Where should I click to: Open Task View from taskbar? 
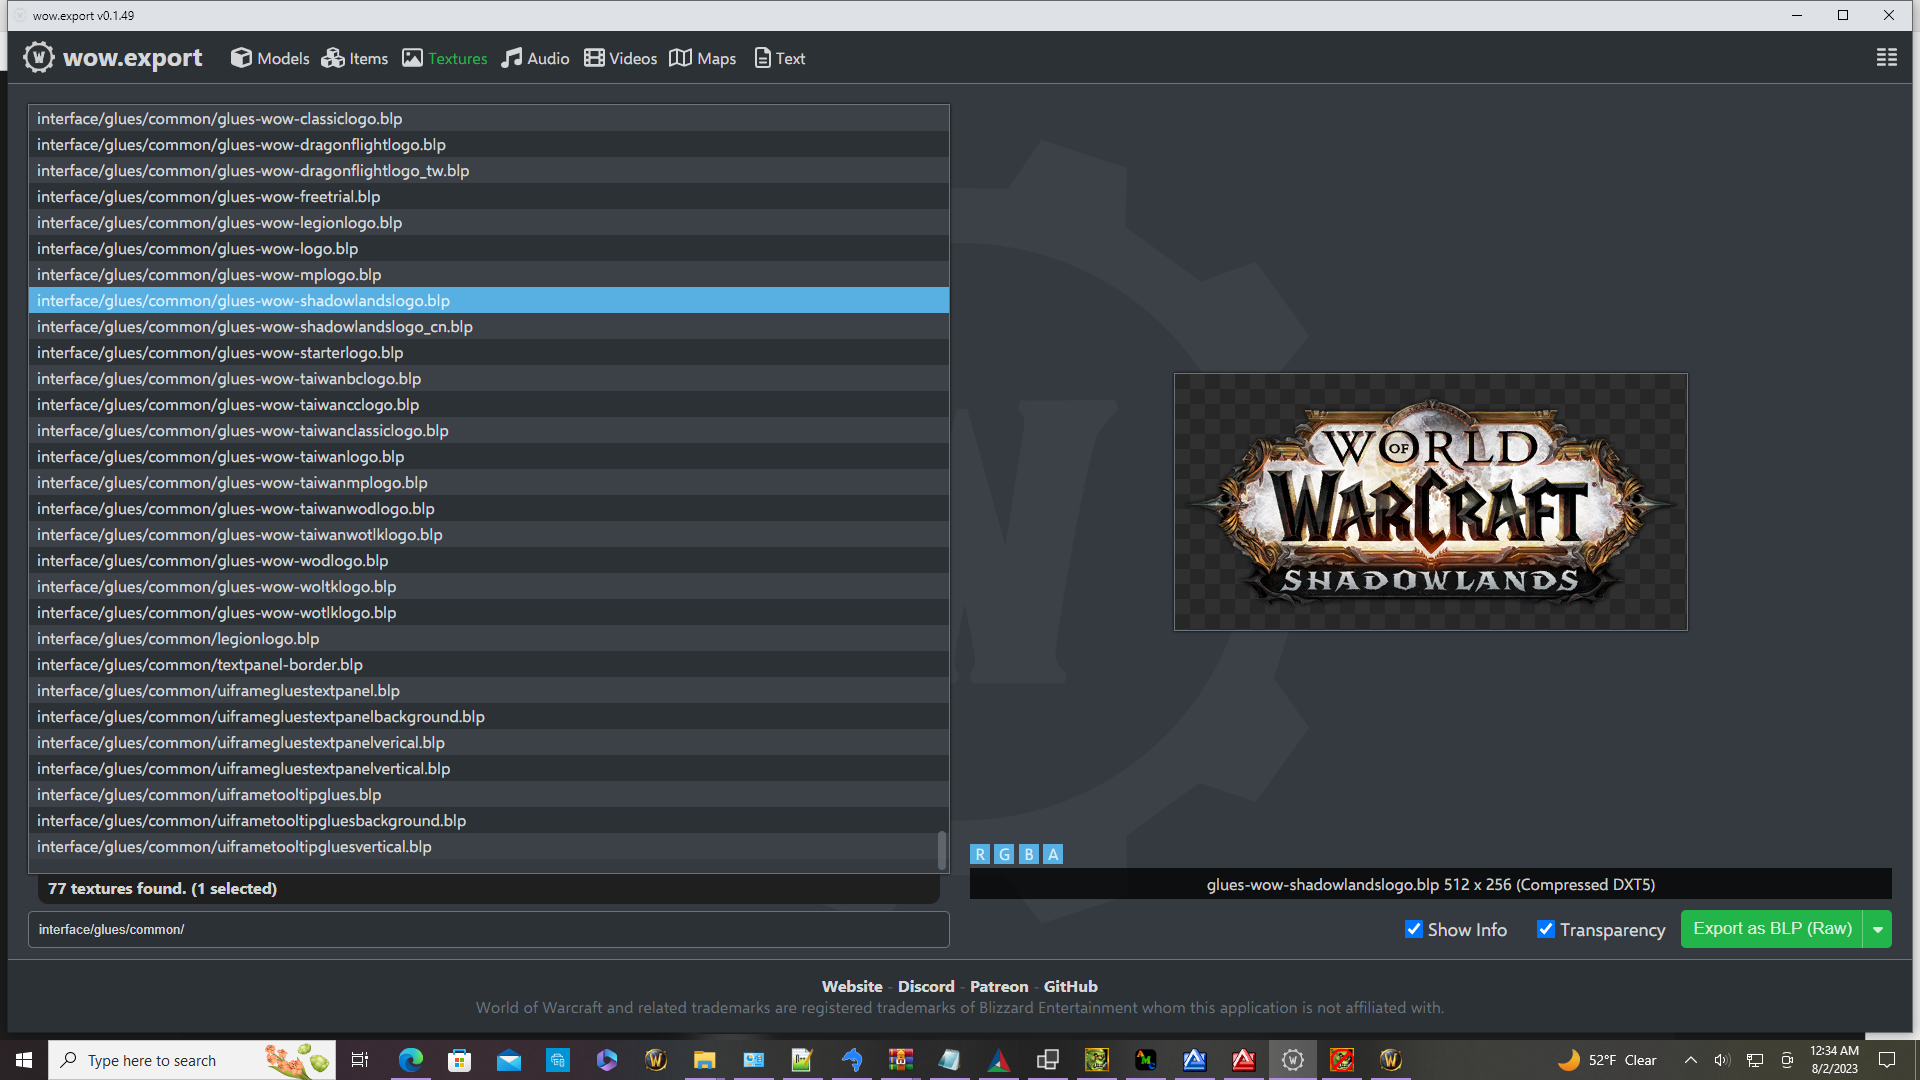tap(360, 1060)
